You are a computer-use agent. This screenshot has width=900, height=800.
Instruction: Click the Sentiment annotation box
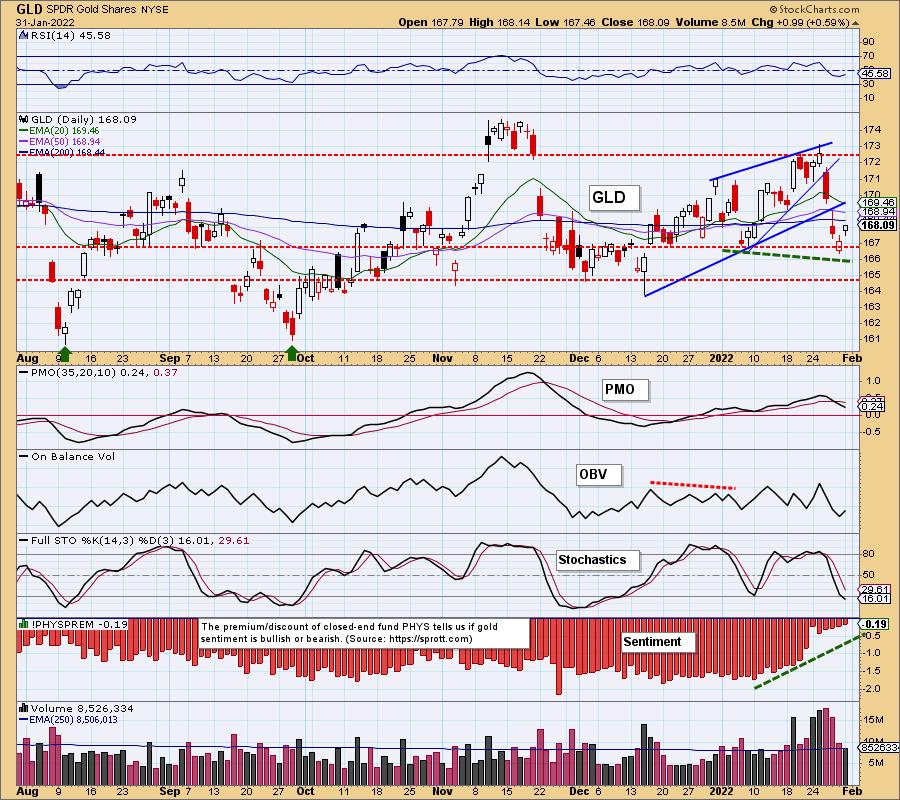coord(658,642)
